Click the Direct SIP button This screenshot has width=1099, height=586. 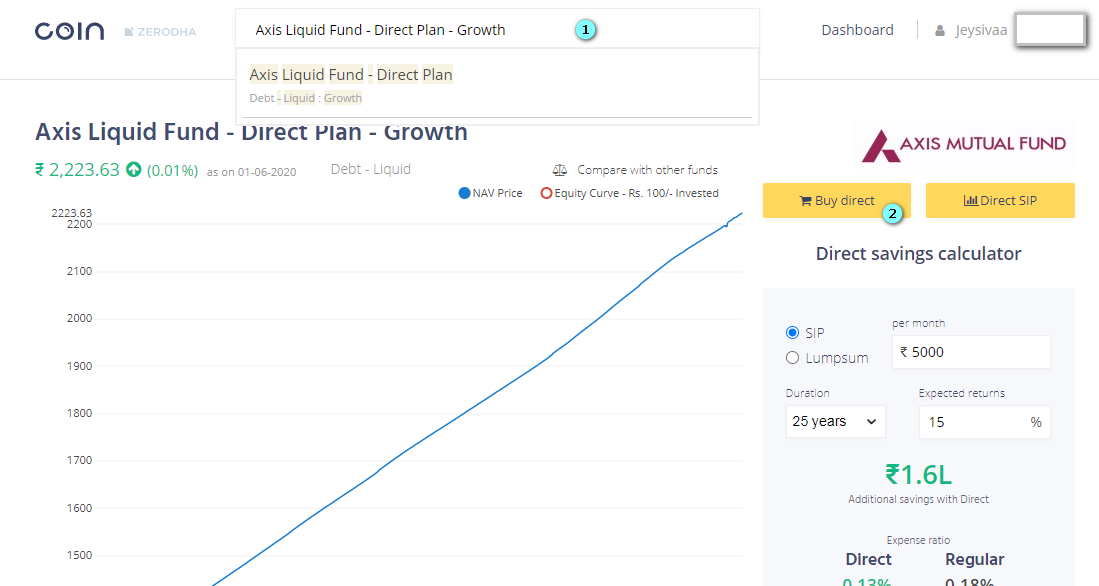point(1000,200)
